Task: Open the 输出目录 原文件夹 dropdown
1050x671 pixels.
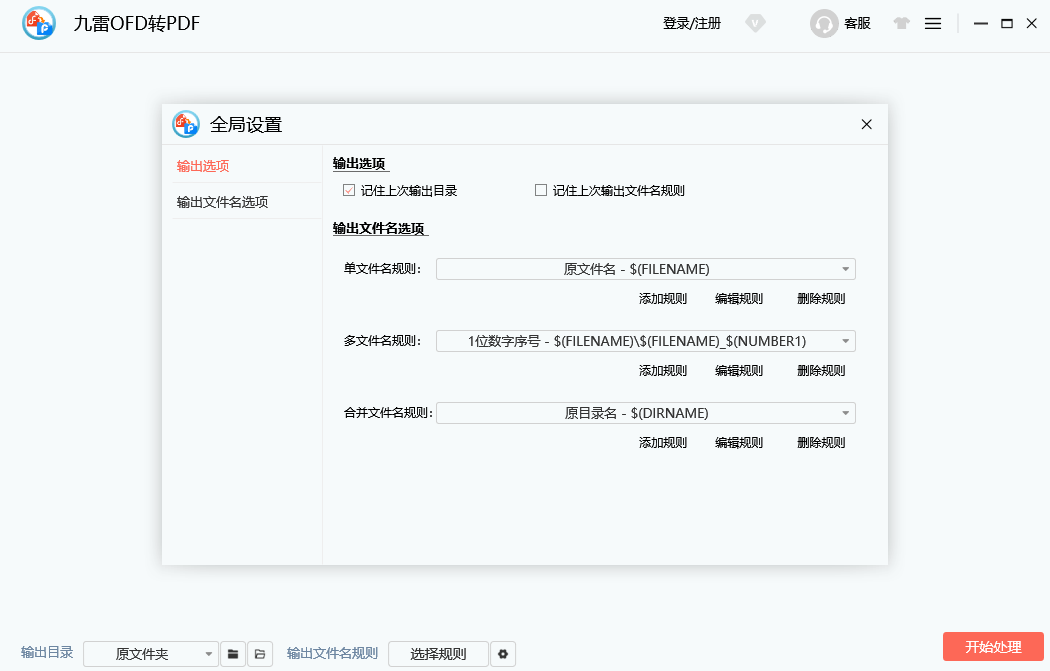Action: click(x=150, y=653)
